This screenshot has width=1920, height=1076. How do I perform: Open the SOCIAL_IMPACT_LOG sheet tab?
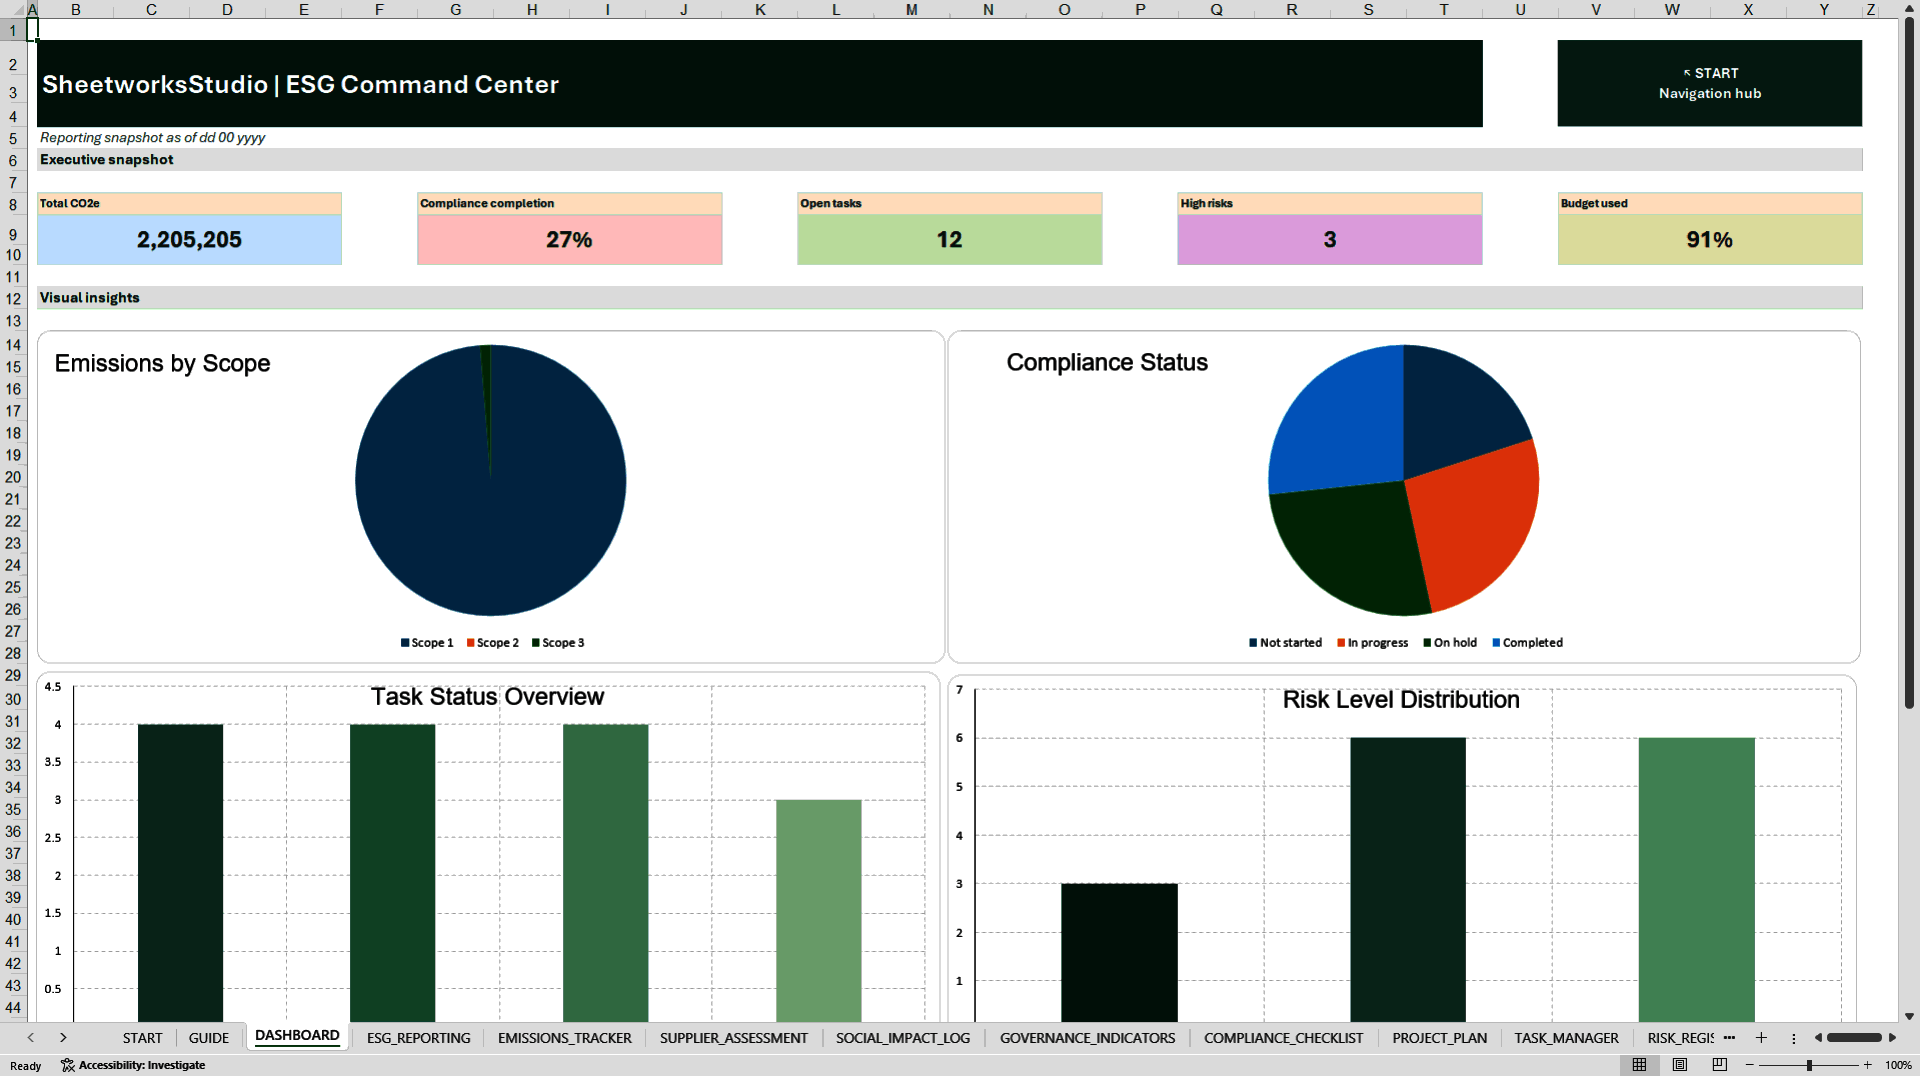902,1038
